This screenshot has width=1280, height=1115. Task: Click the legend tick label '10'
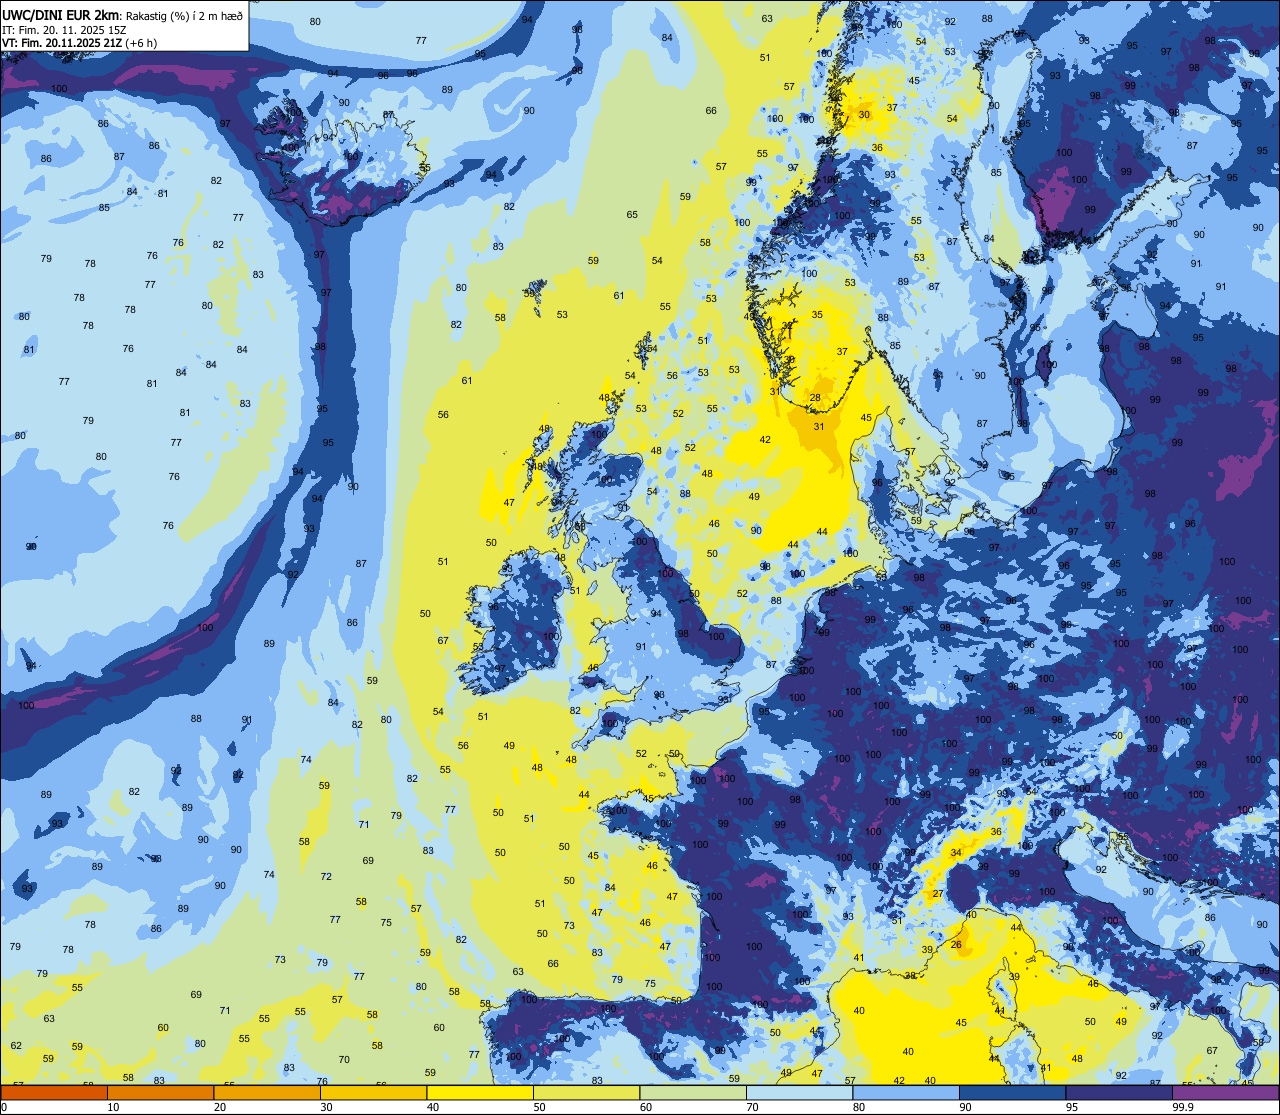click(x=113, y=1107)
